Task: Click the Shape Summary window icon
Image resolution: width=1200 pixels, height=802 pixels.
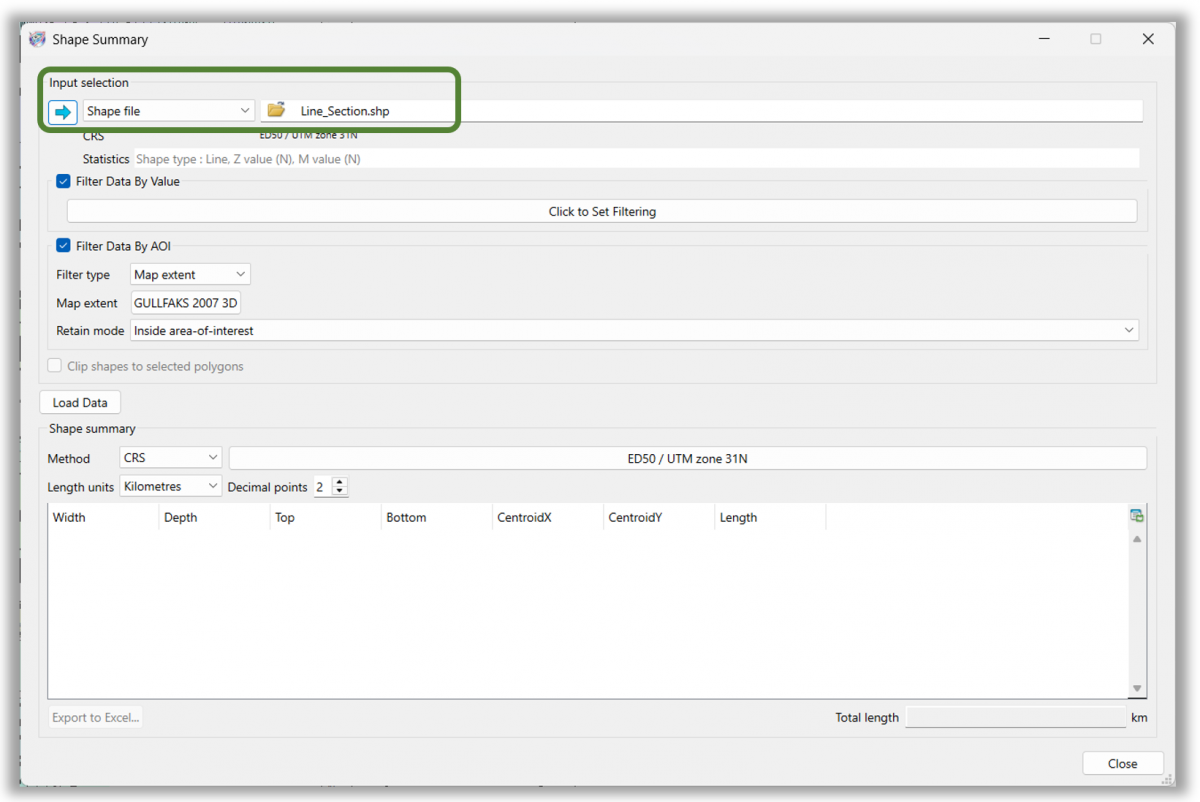Action: pos(37,38)
